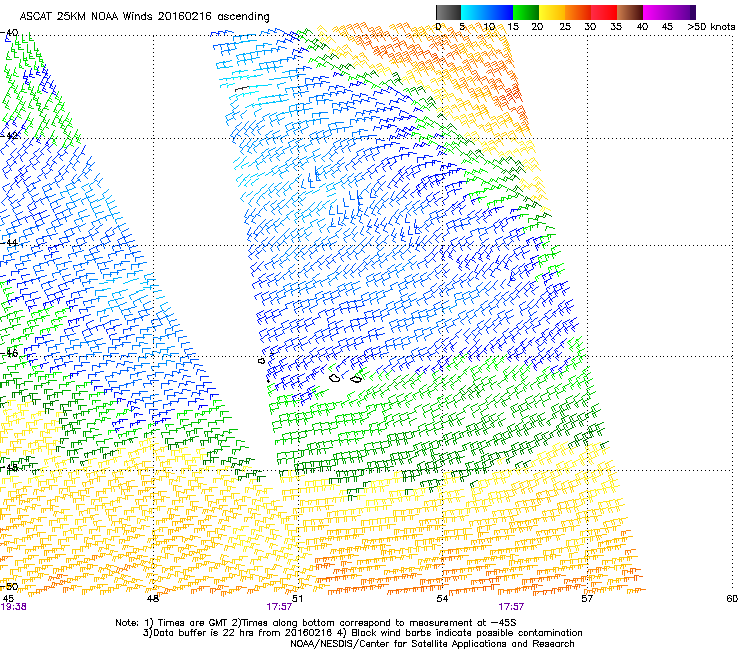This screenshot has height=650, width=740.
Task: Click the orange 25-30 knots legend swatch
Action: coord(578,12)
